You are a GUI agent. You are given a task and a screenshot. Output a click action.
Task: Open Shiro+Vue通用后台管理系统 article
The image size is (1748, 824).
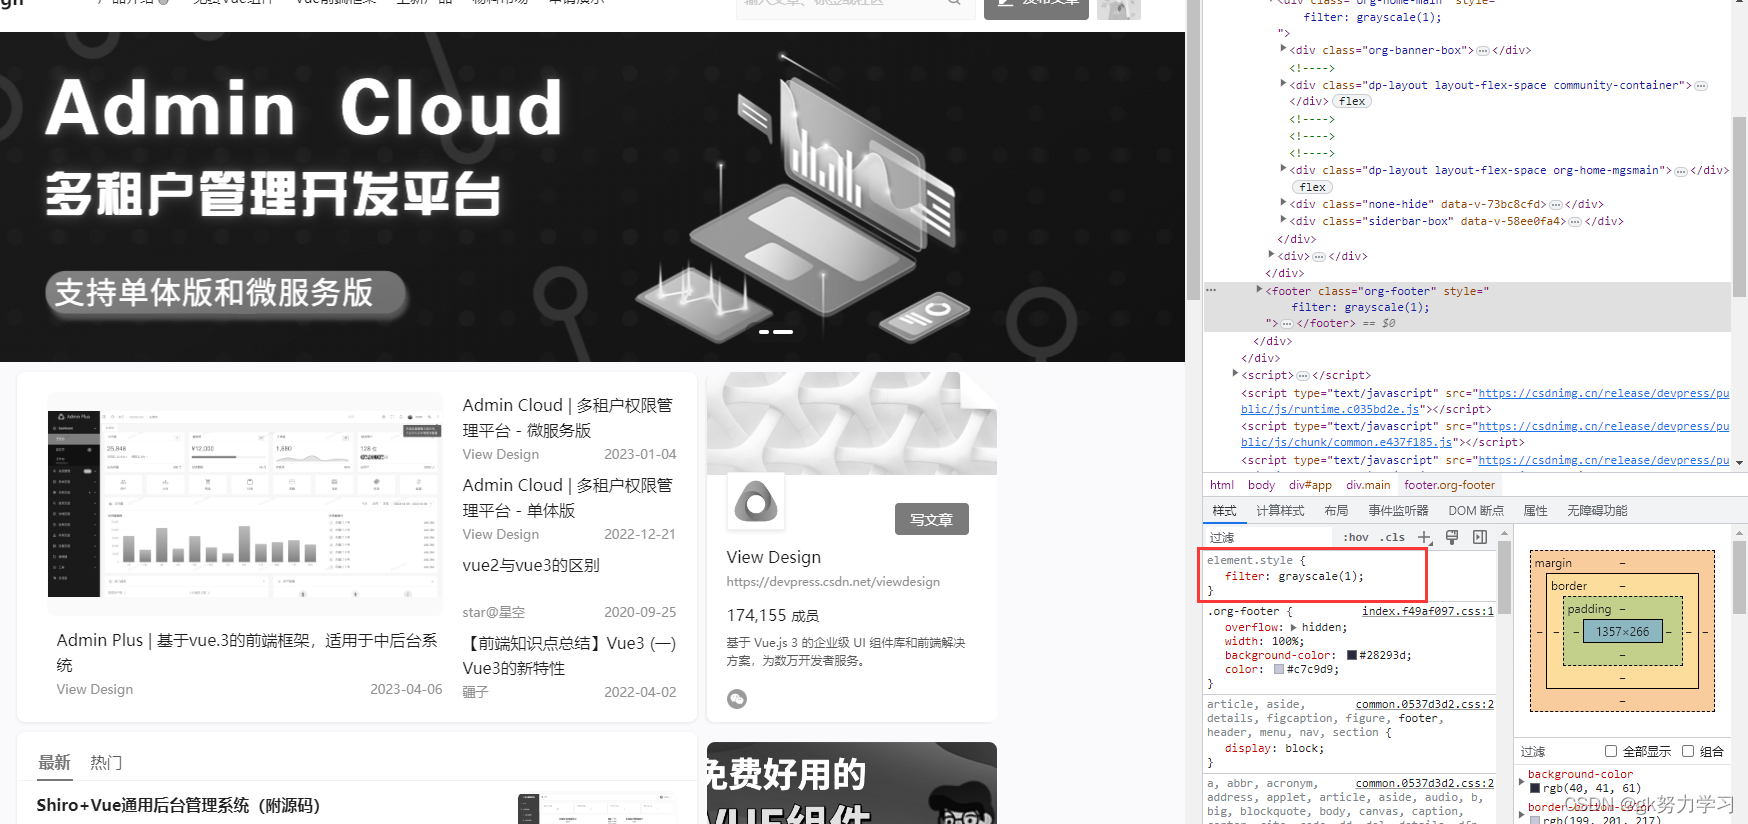pos(178,805)
